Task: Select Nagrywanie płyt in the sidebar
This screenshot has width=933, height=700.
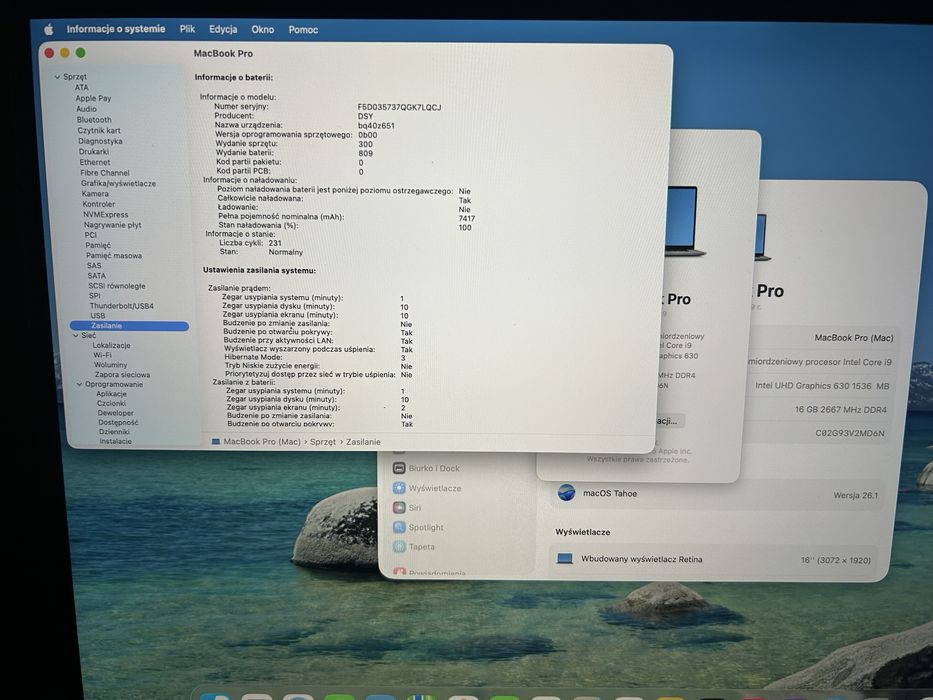Action: (112, 225)
